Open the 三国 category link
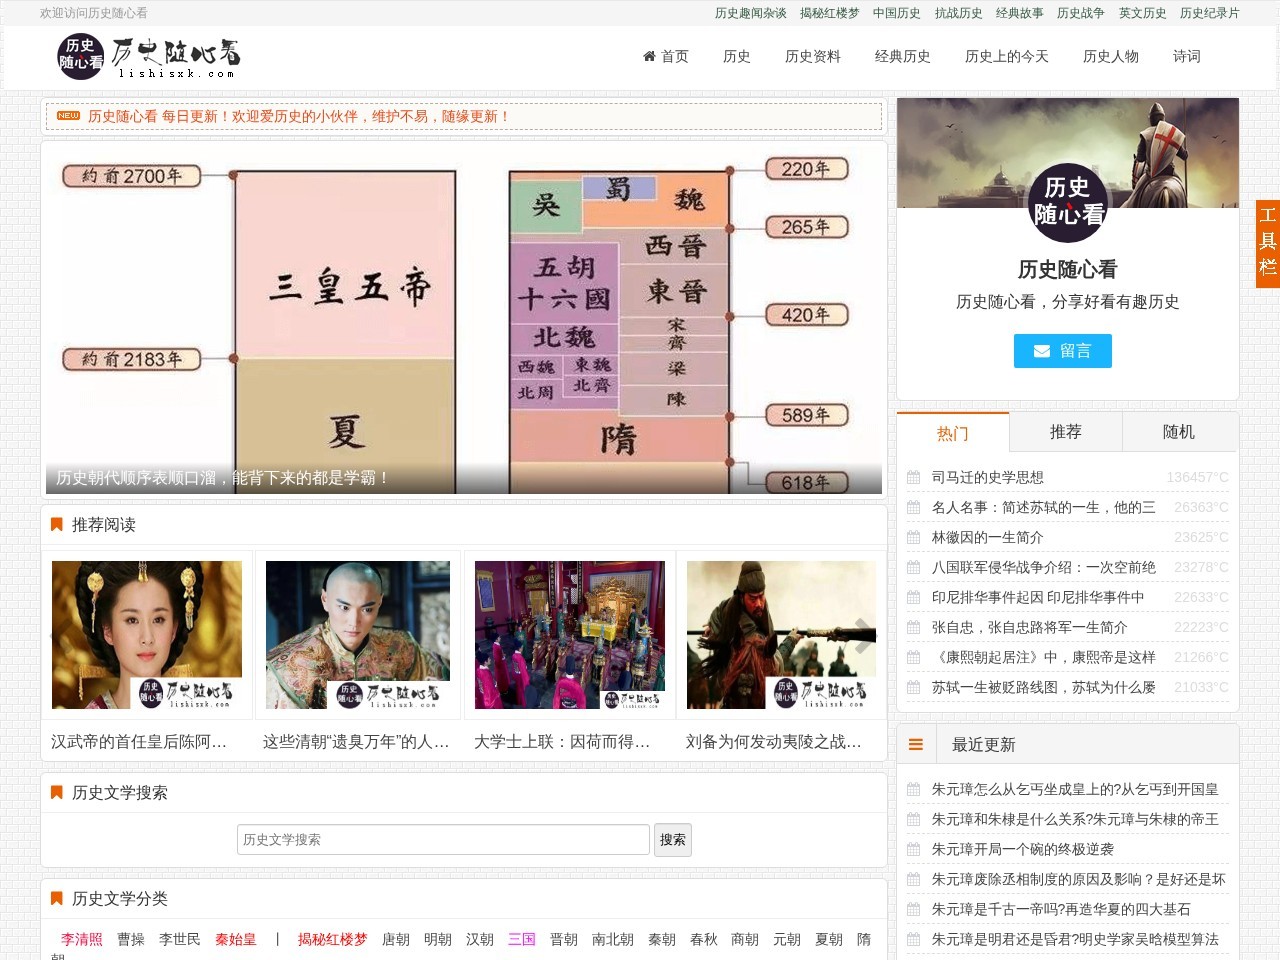This screenshot has width=1280, height=960. click(521, 939)
